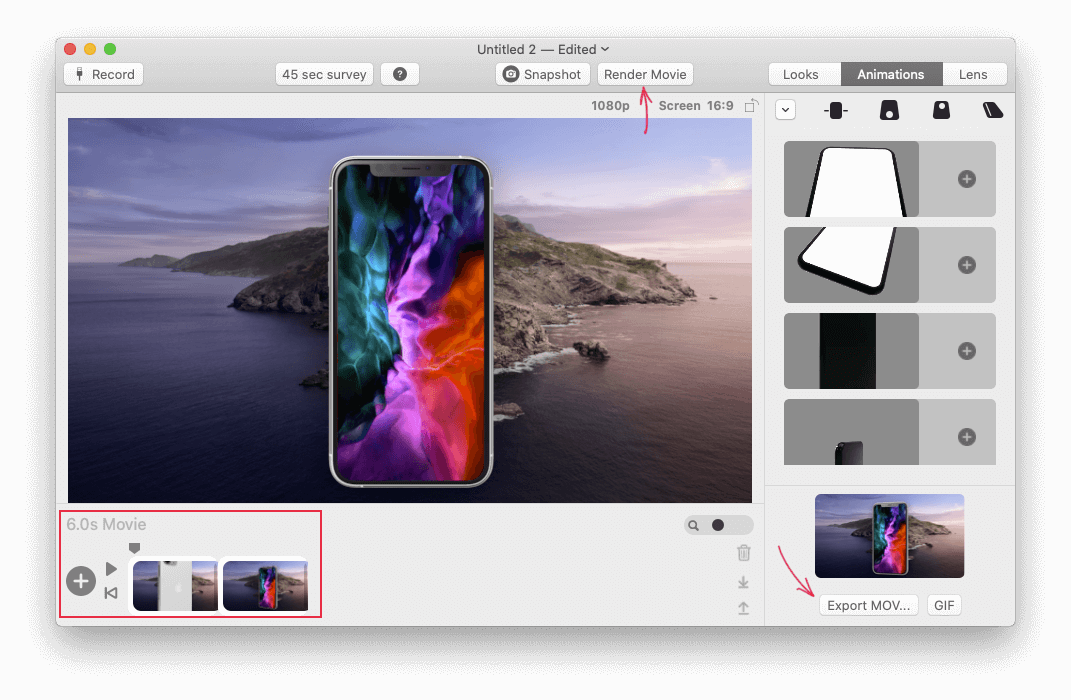Preview the side-view black phone animation thumbnail
This screenshot has width=1071, height=700.
coord(851,351)
